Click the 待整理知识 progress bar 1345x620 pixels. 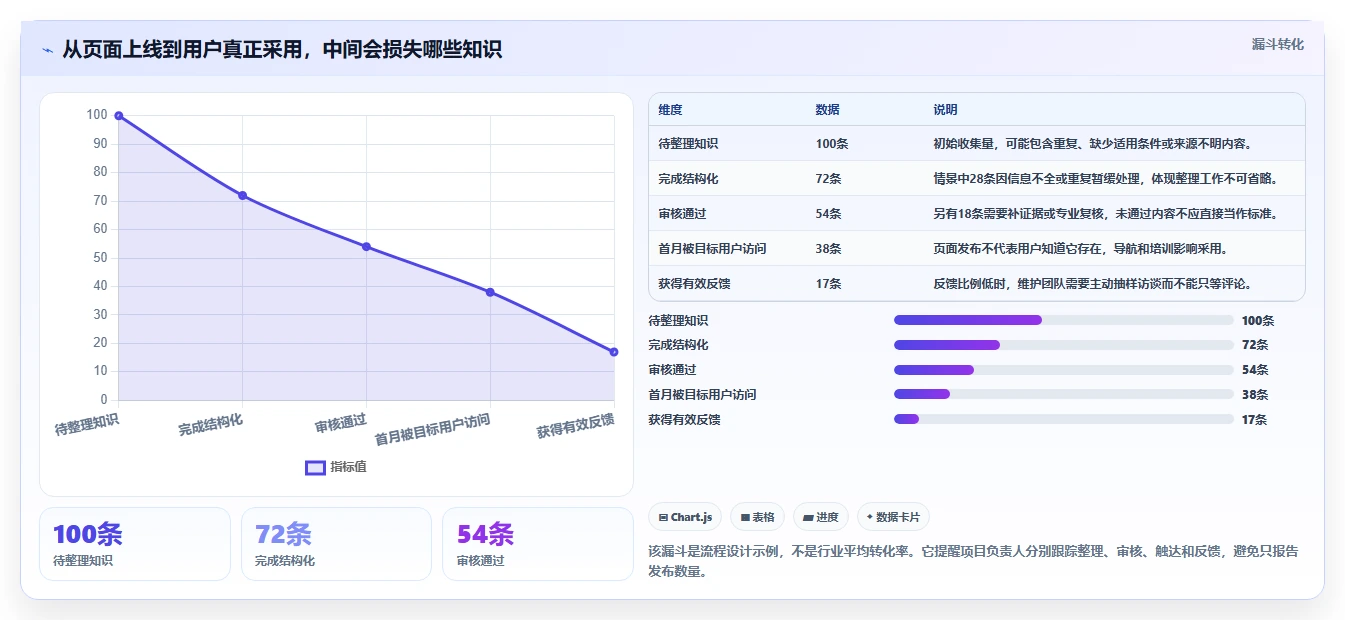pos(1064,320)
